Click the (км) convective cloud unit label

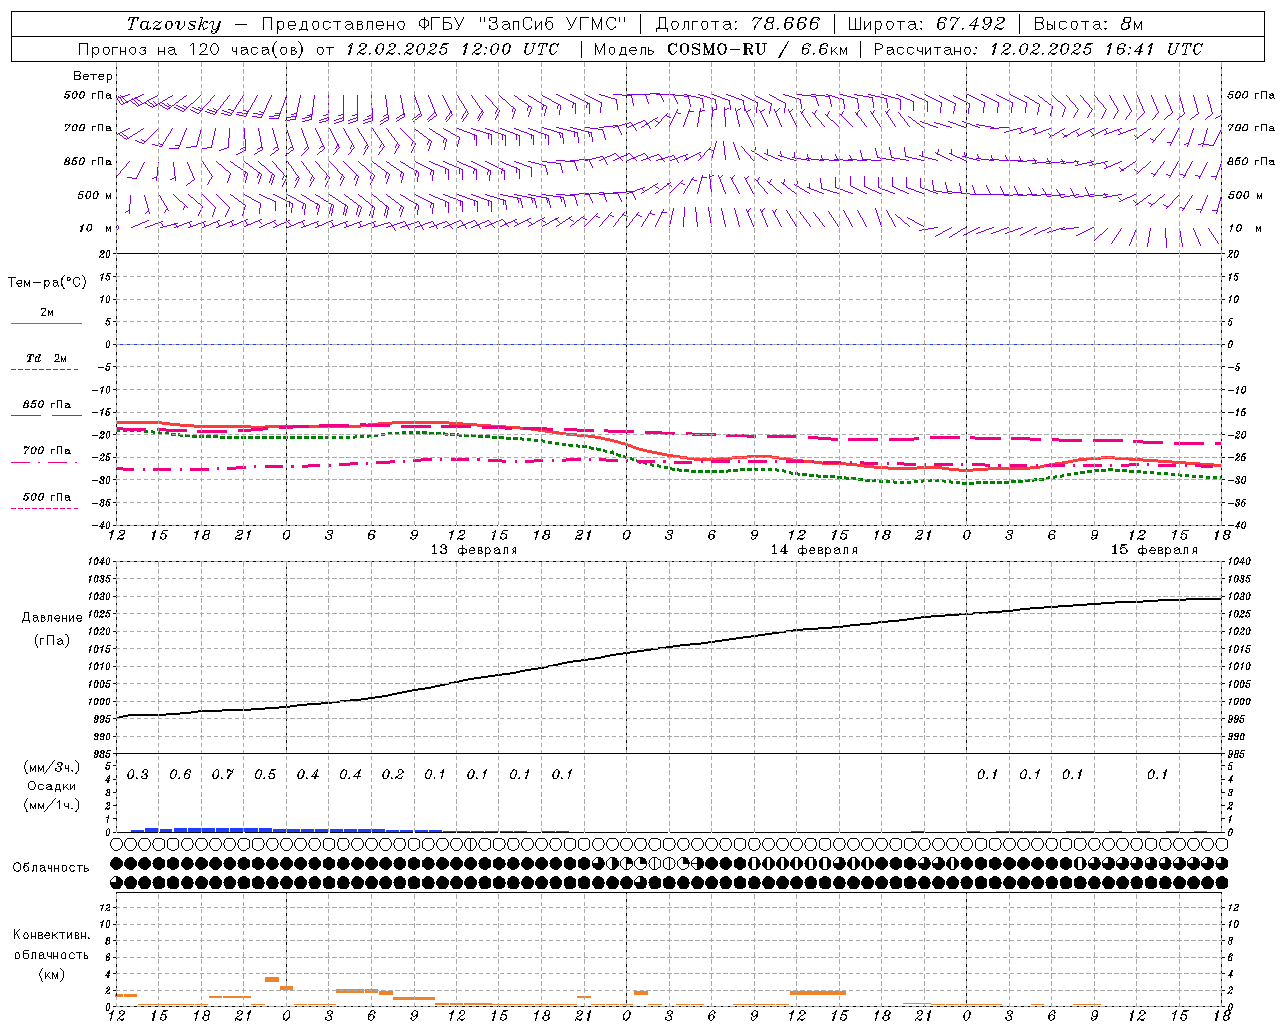[x=51, y=974]
